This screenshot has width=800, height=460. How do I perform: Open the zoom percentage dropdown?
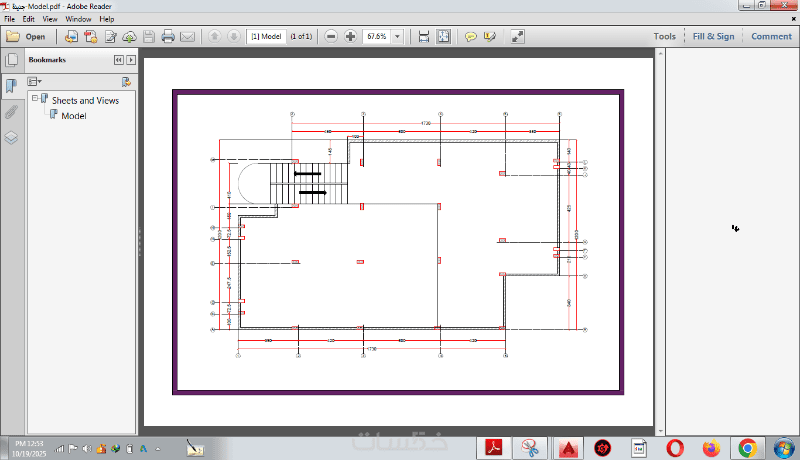397,37
